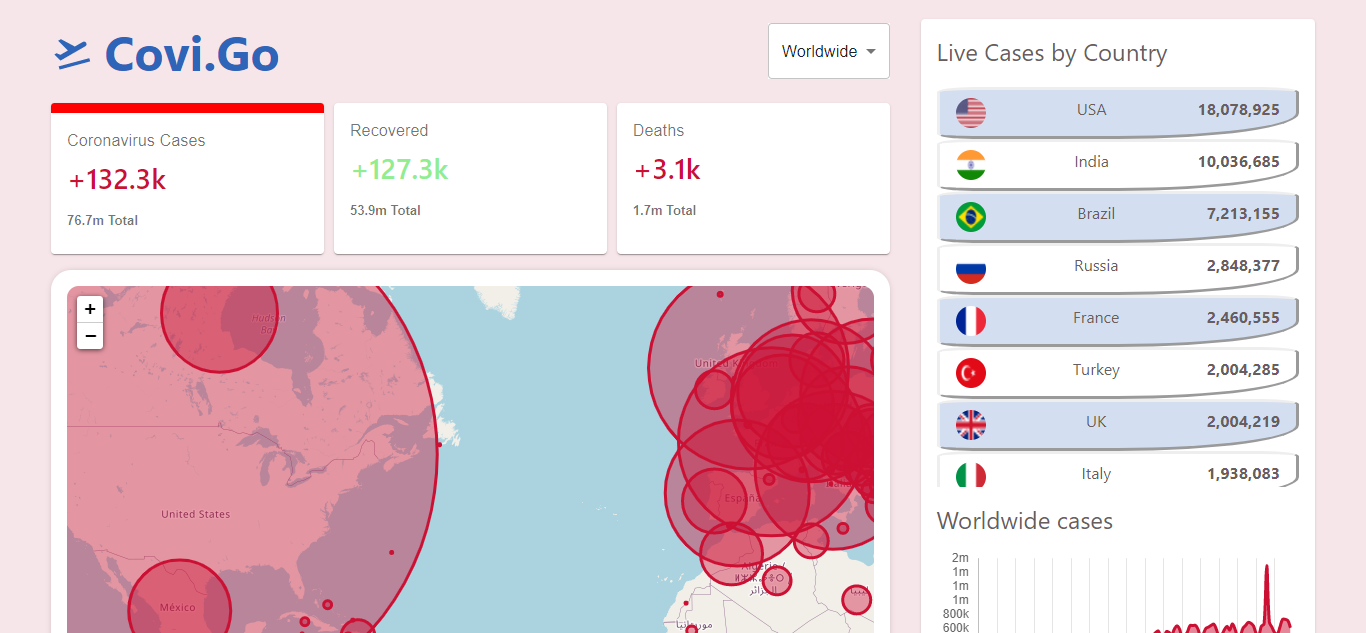
Task: Click Russia case count 2,848,377
Action: [1243, 265]
